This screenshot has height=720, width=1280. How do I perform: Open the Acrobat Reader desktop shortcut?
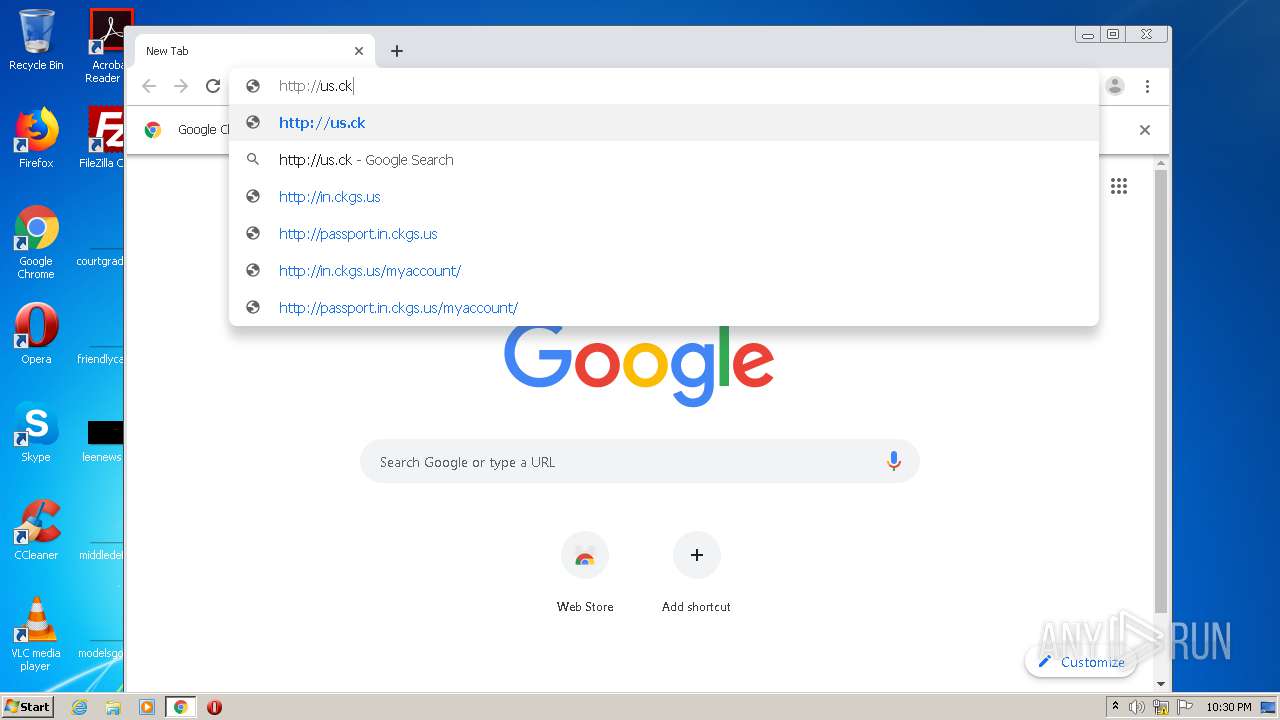pos(108,46)
